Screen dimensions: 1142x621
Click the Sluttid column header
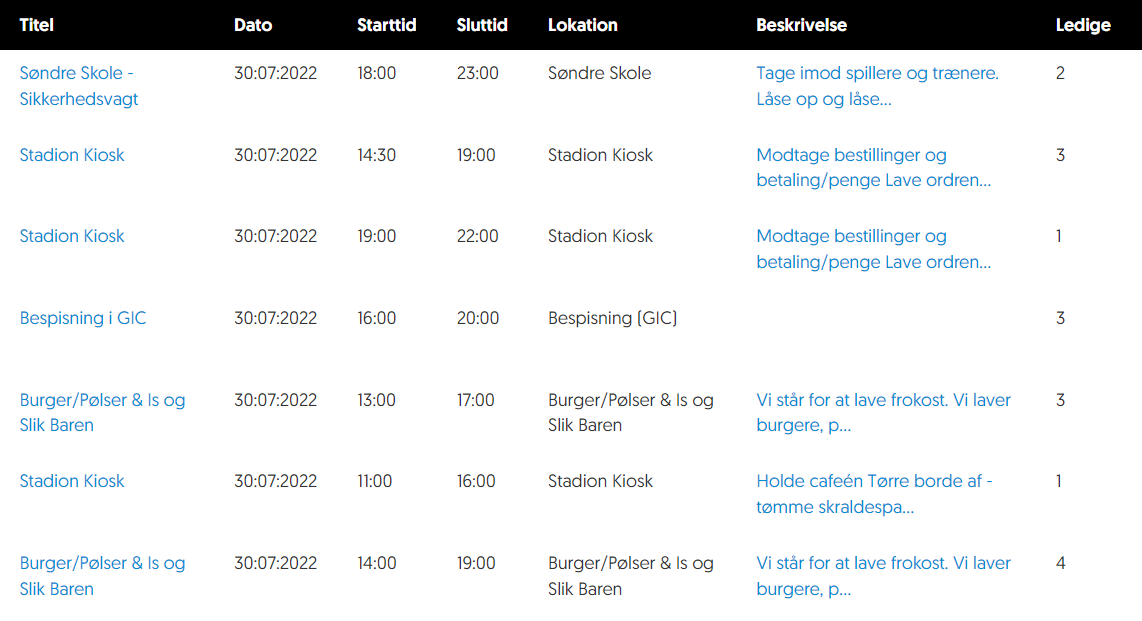pos(481,25)
